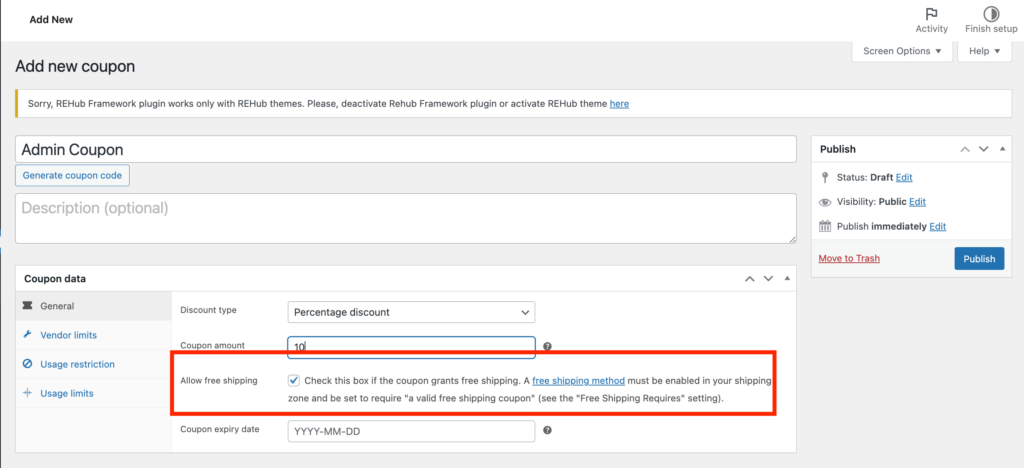Click the 'Discount type' label
The width and height of the screenshot is (1024, 468).
click(x=208, y=310)
